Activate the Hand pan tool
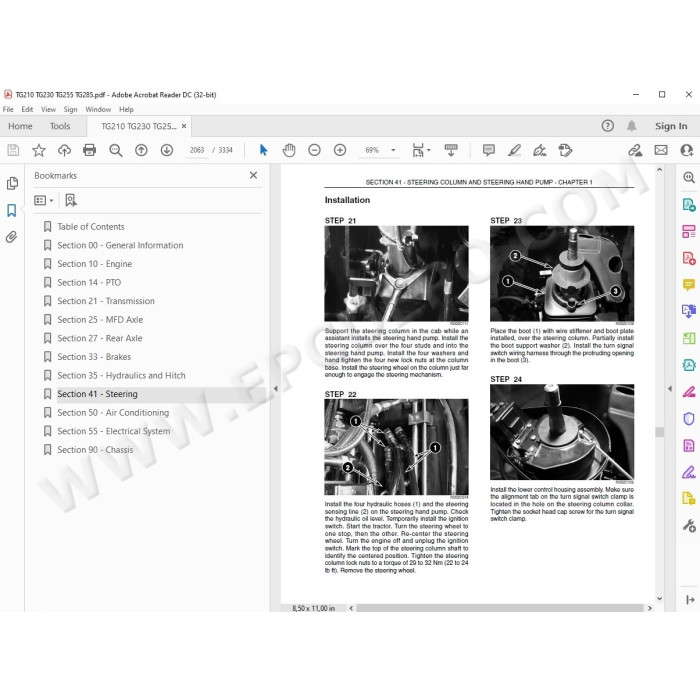Screen dimensions: 700x700 (x=289, y=150)
